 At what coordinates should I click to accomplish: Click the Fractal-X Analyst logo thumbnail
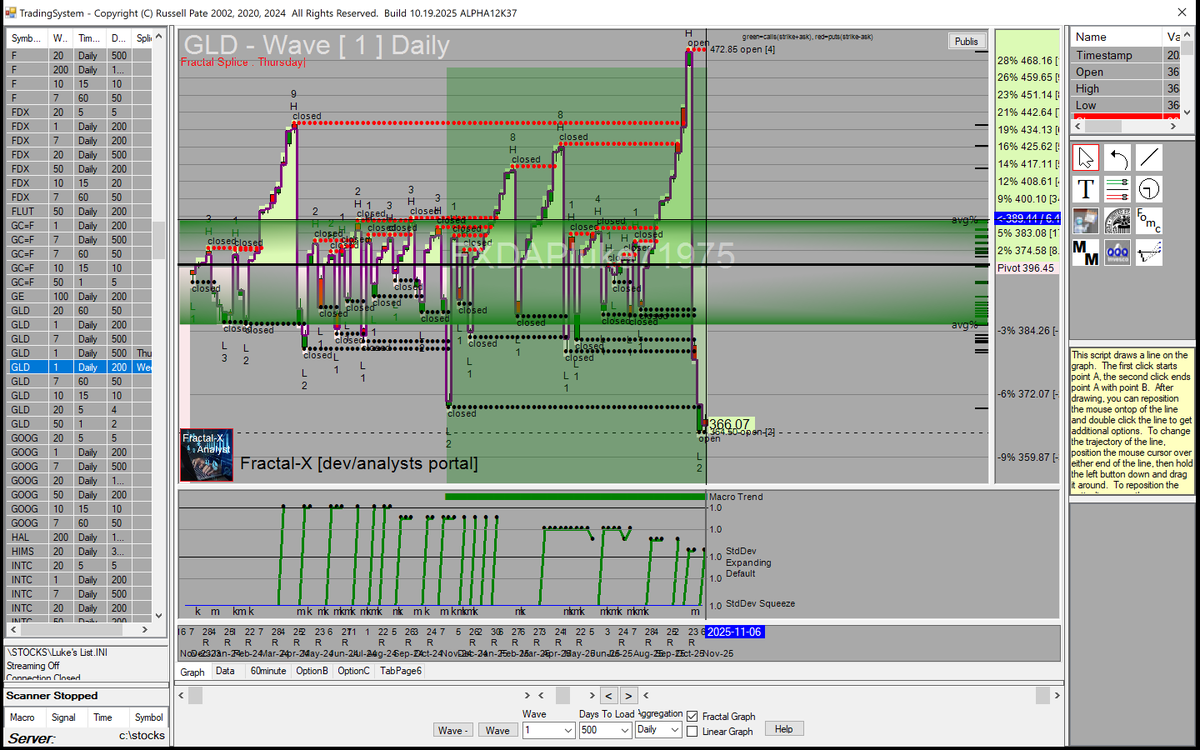tap(206, 455)
